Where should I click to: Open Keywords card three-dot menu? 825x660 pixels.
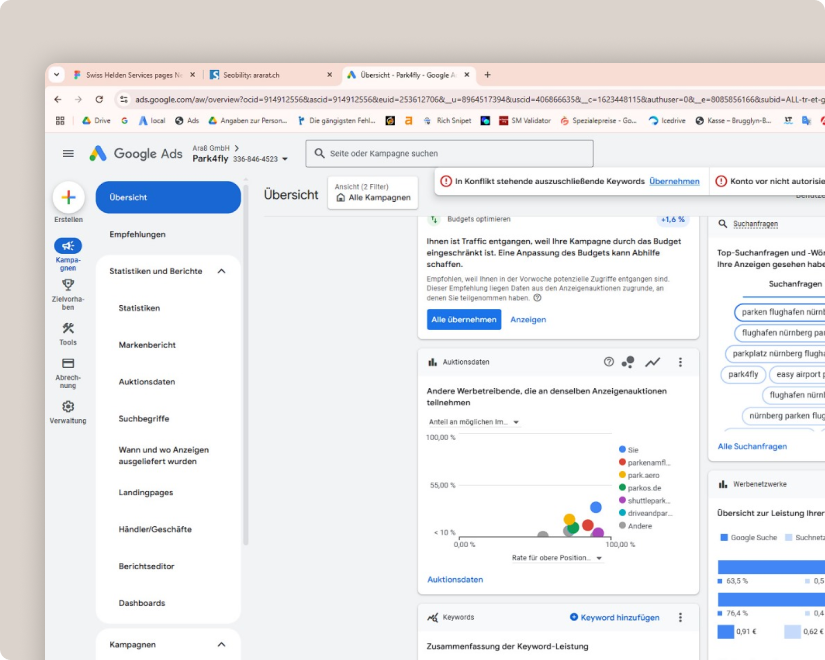680,617
